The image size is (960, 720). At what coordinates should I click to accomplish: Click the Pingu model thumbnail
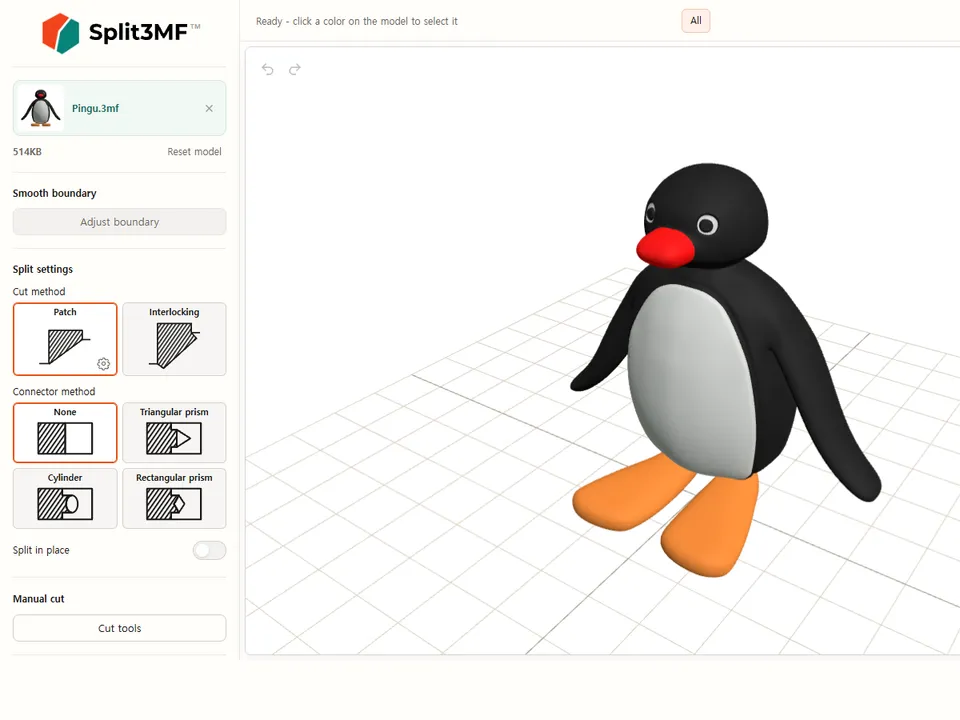(40, 108)
